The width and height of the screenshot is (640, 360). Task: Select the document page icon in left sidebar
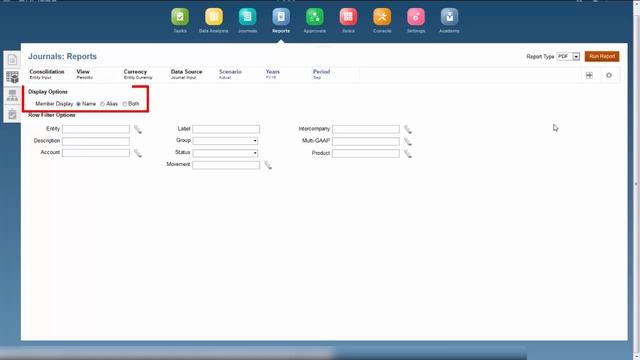tap(12, 60)
